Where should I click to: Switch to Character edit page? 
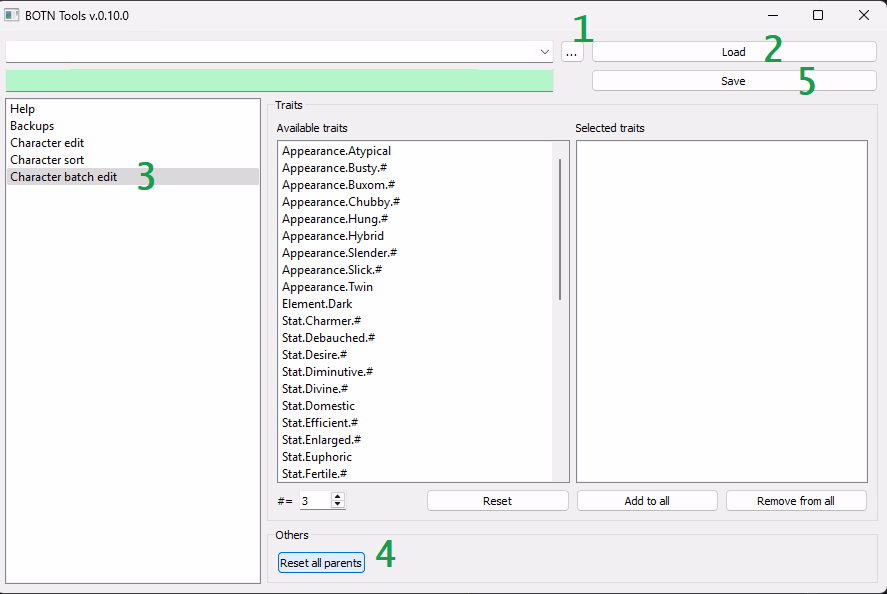coord(47,143)
